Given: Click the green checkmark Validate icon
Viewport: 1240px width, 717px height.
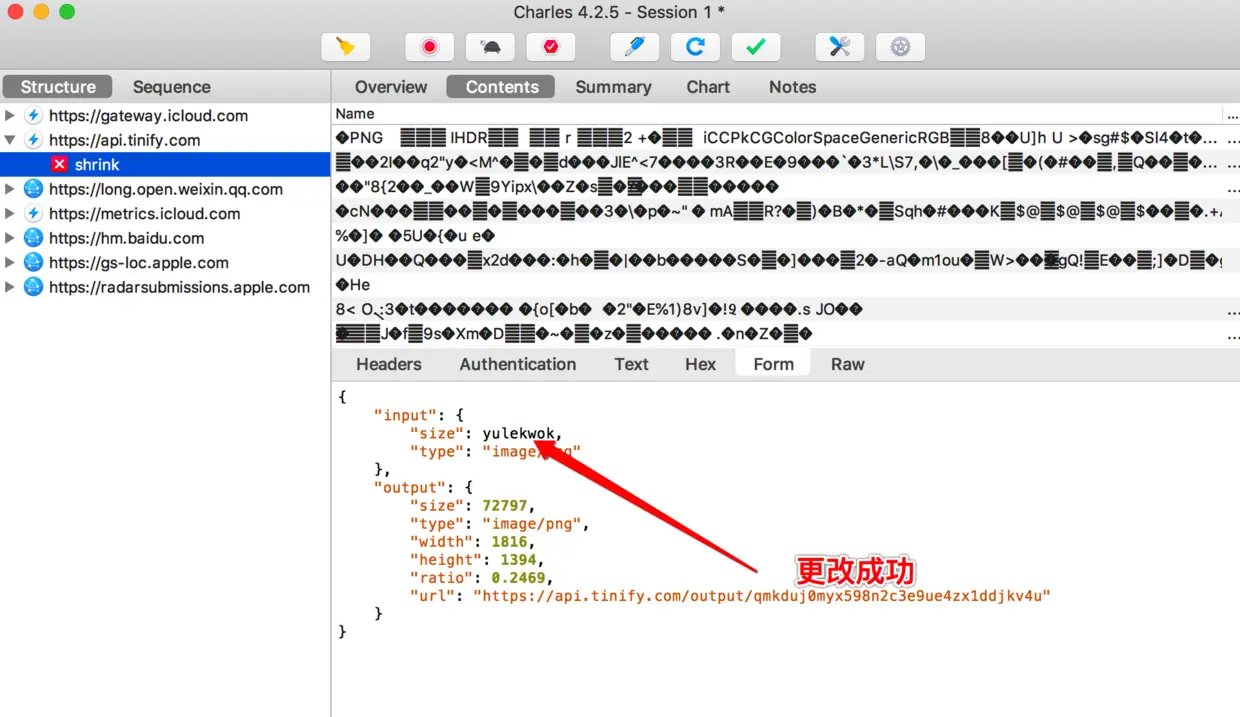Looking at the screenshot, I should 756,47.
